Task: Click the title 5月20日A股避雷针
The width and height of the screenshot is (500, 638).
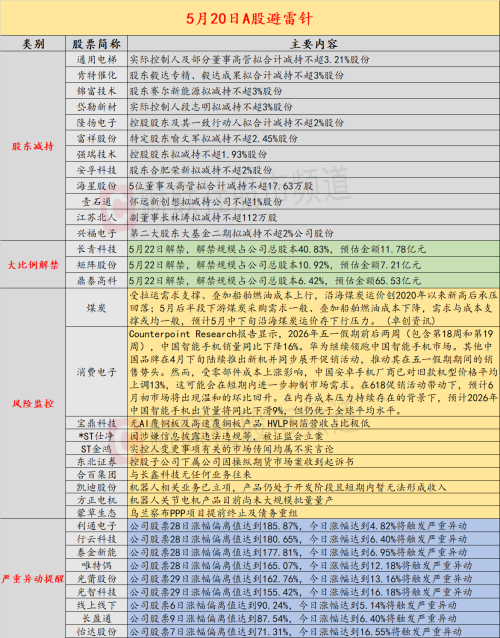Action: [x=249, y=19]
